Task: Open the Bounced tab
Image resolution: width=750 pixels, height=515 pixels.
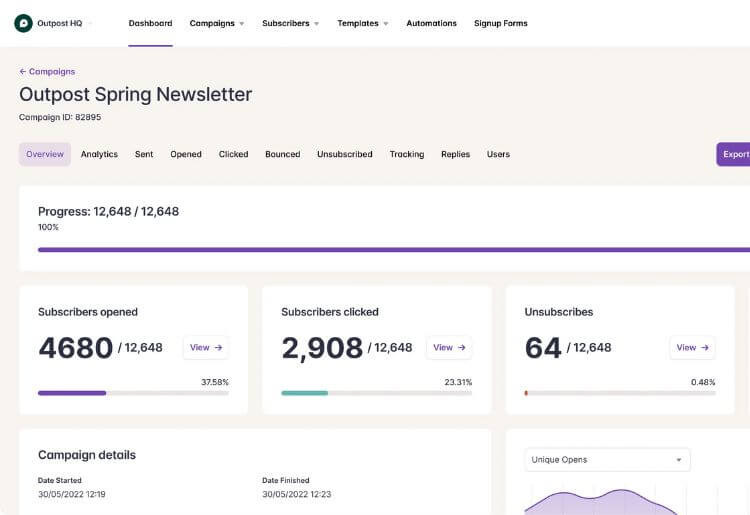Action: [282, 154]
